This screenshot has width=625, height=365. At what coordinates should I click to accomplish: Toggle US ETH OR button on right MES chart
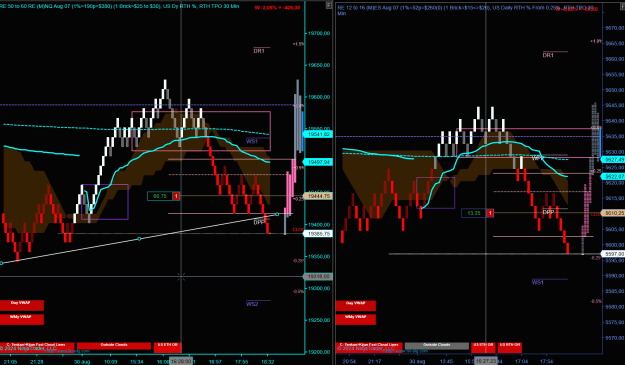coord(483,347)
